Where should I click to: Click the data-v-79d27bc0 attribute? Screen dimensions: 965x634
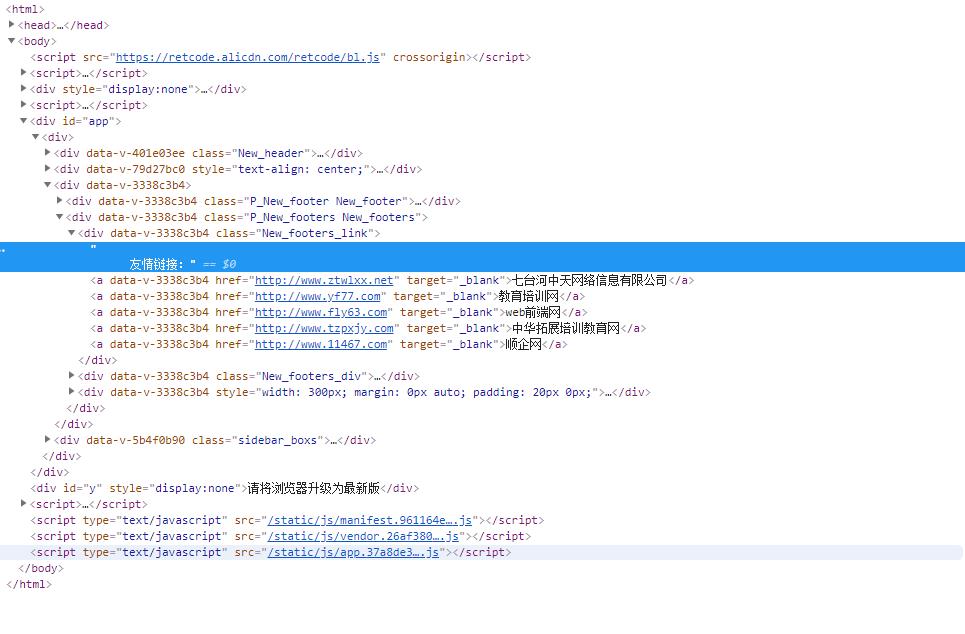135,169
